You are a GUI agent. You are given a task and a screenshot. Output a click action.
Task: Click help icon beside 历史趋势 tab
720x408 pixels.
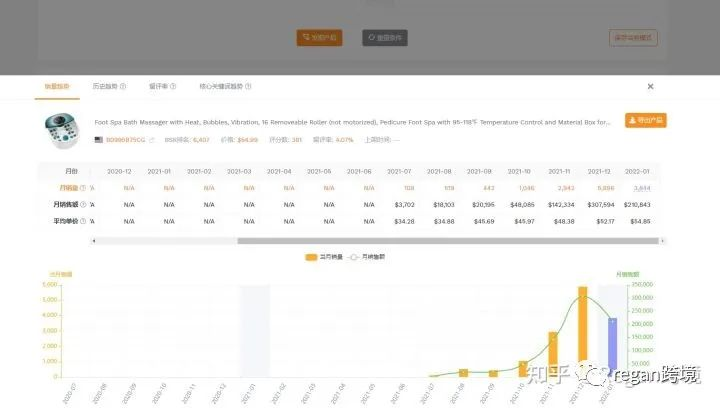[x=123, y=86]
